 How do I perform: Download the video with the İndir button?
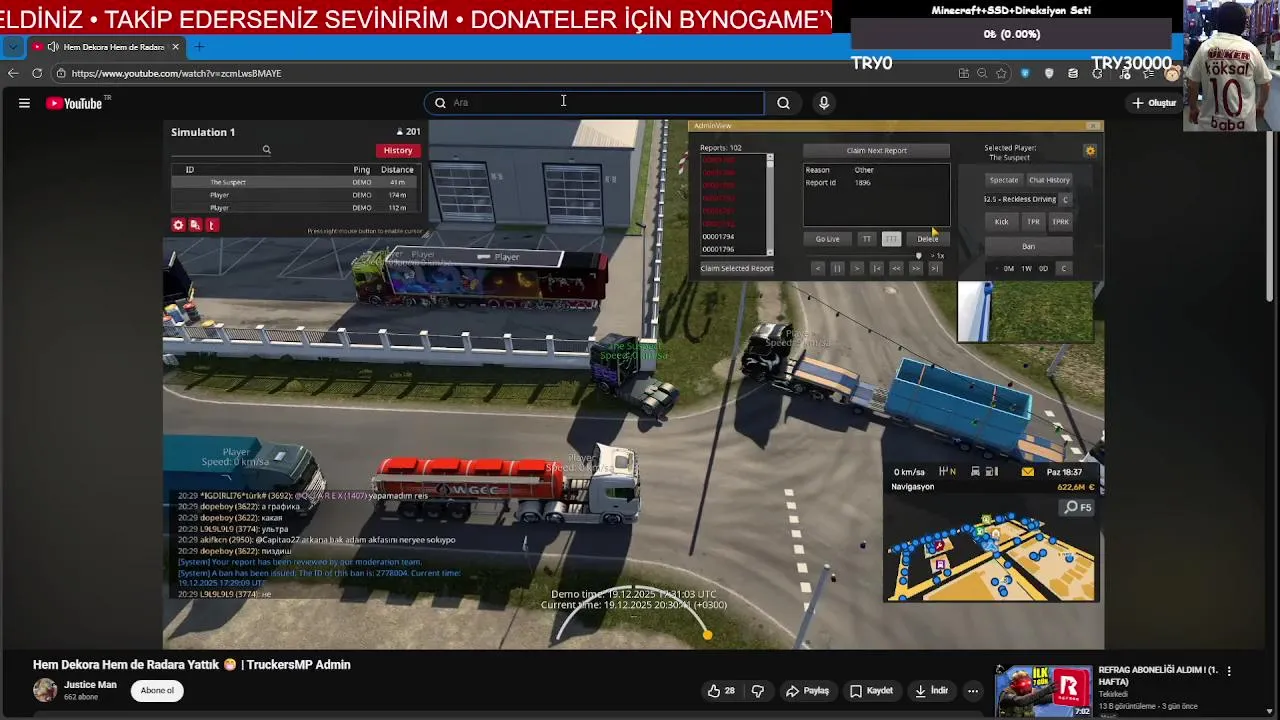(x=931, y=690)
